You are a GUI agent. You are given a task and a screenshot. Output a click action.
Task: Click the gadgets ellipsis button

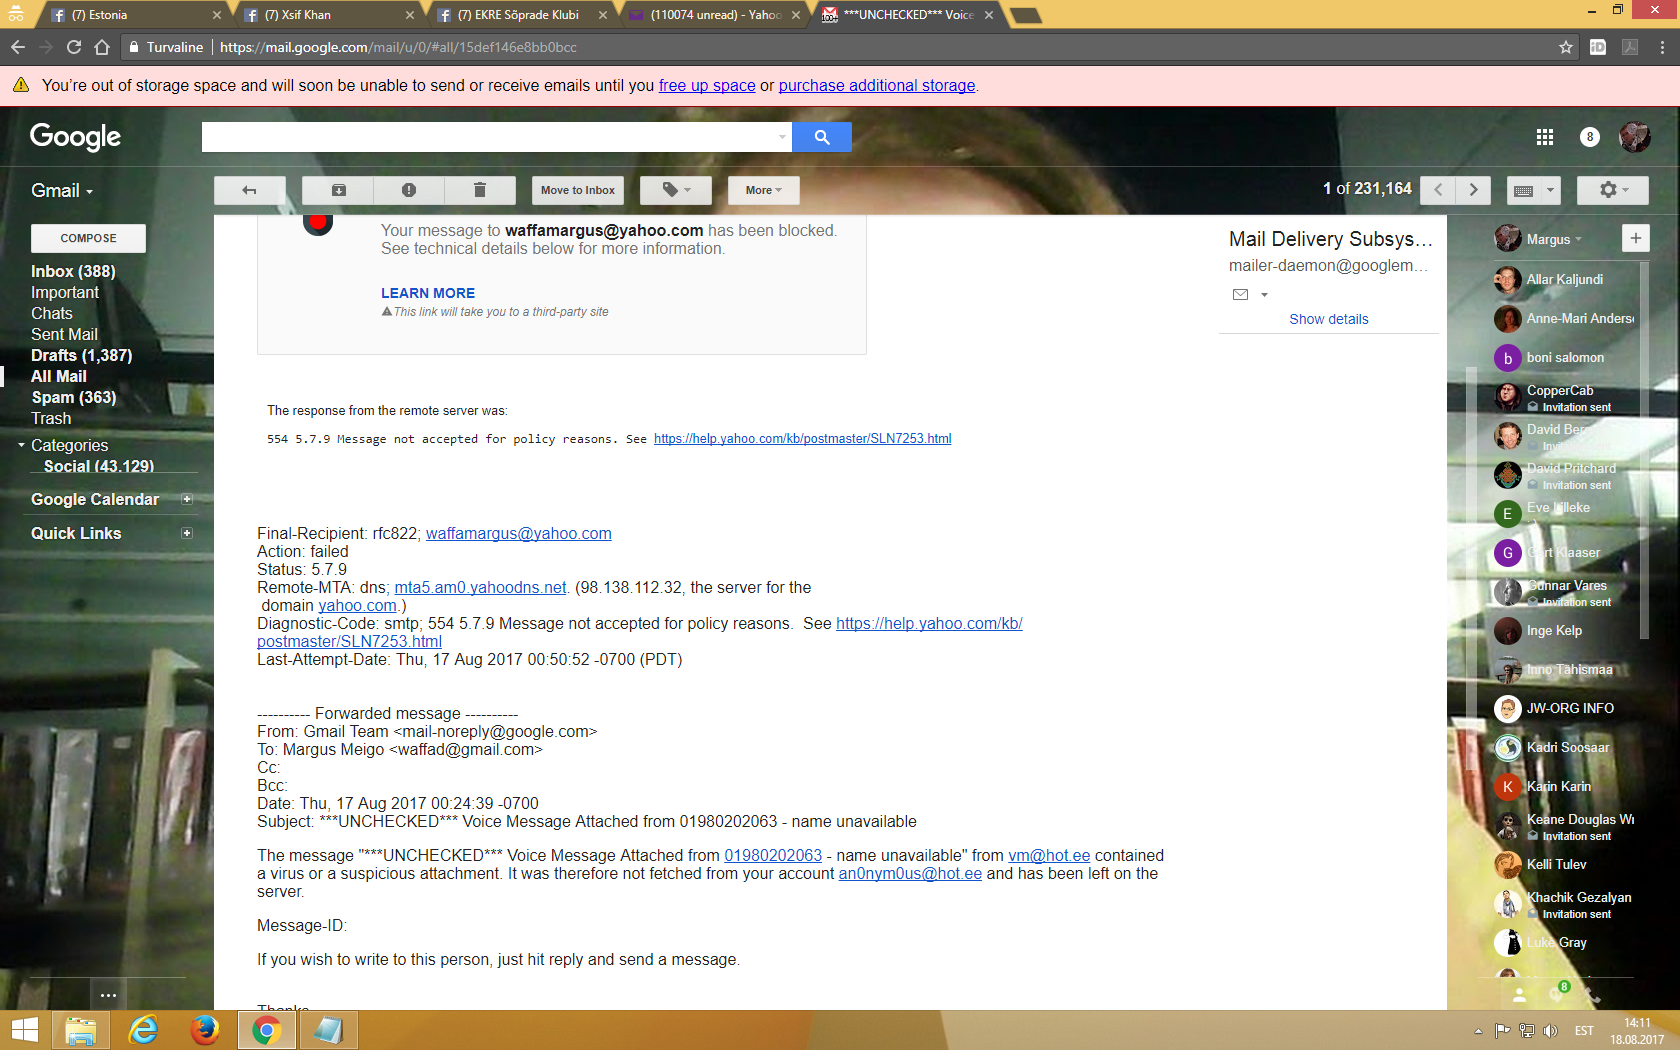point(108,995)
